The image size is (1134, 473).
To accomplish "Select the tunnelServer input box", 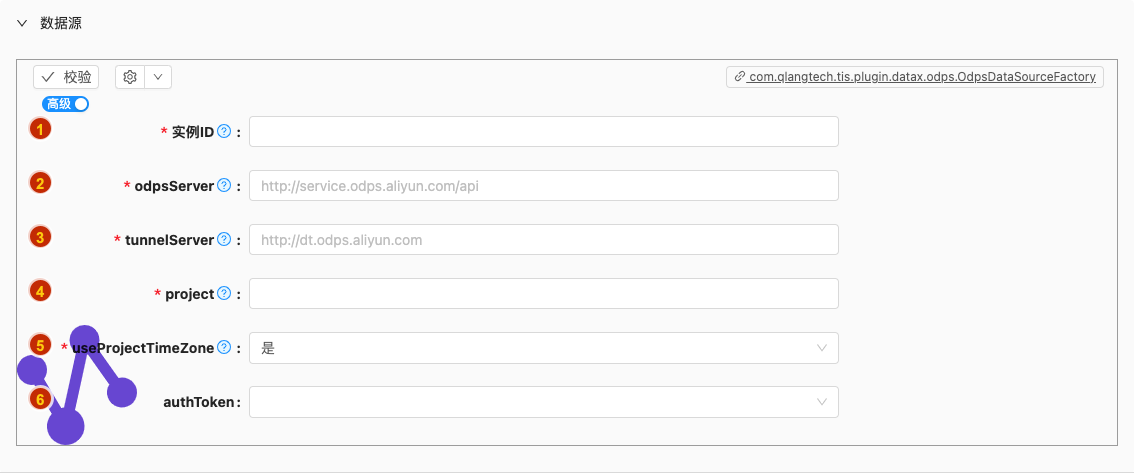I will [544, 239].
